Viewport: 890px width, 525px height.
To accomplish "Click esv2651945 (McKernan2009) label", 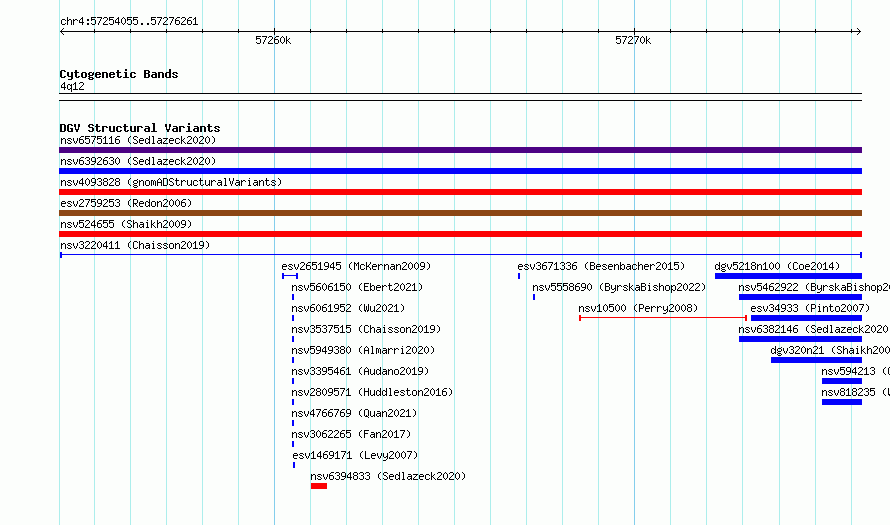I will (356, 266).
